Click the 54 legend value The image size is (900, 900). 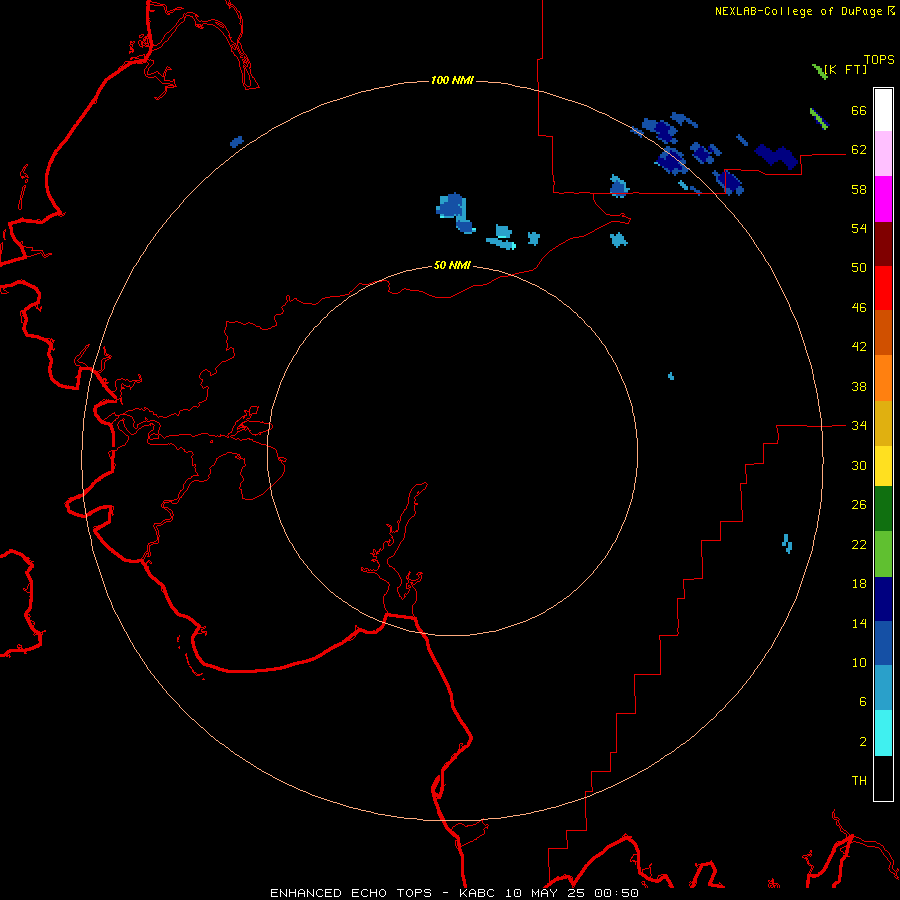[859, 228]
